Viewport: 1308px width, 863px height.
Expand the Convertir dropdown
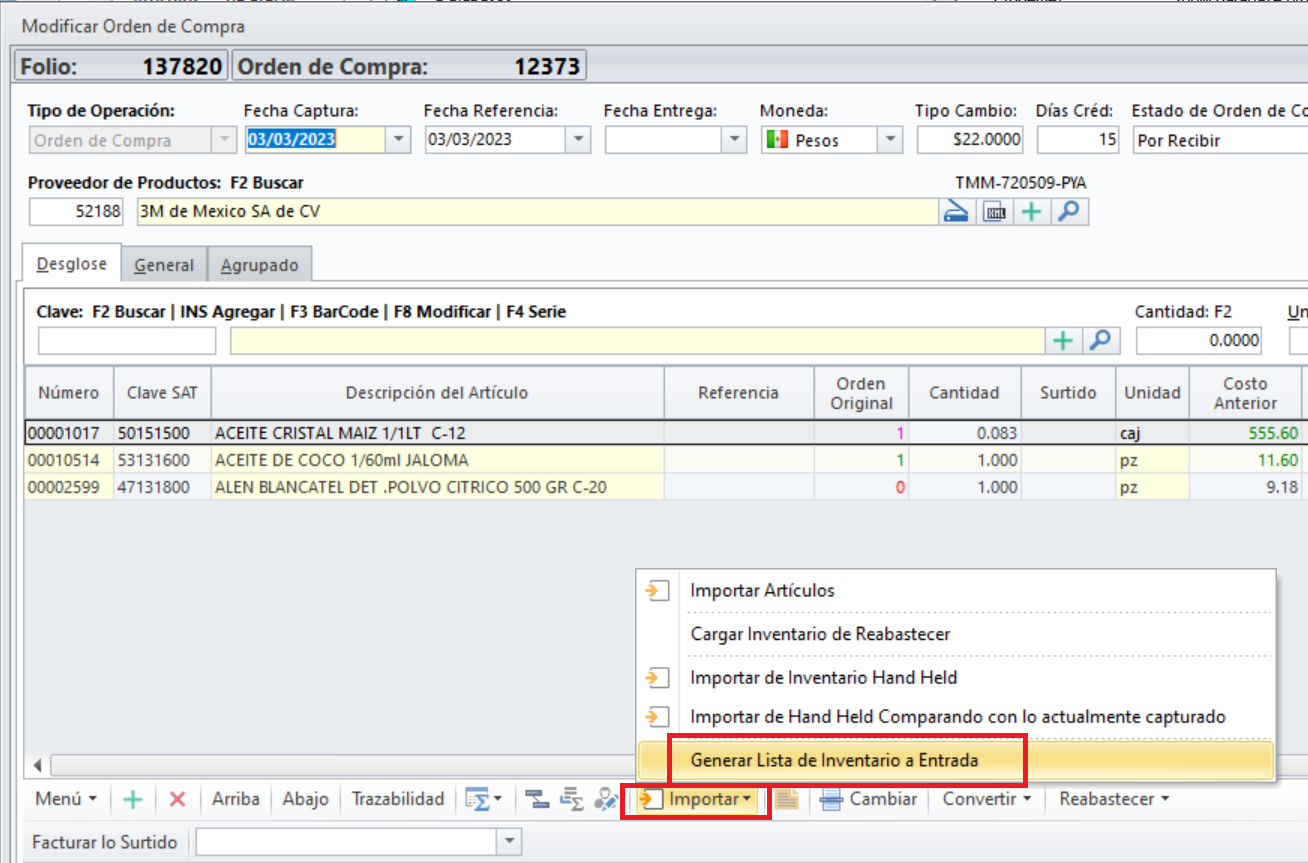[986, 799]
